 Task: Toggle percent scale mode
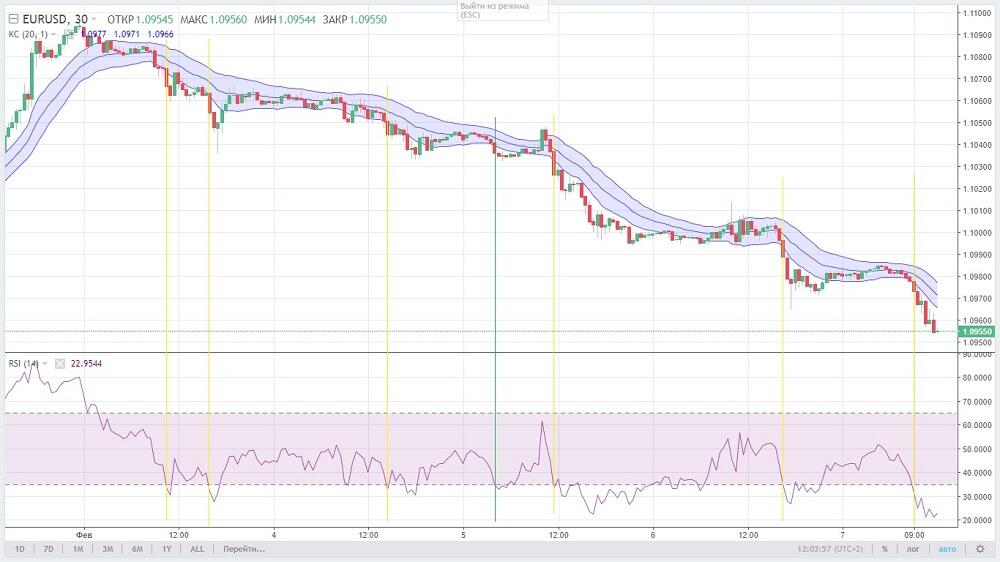(x=884, y=549)
